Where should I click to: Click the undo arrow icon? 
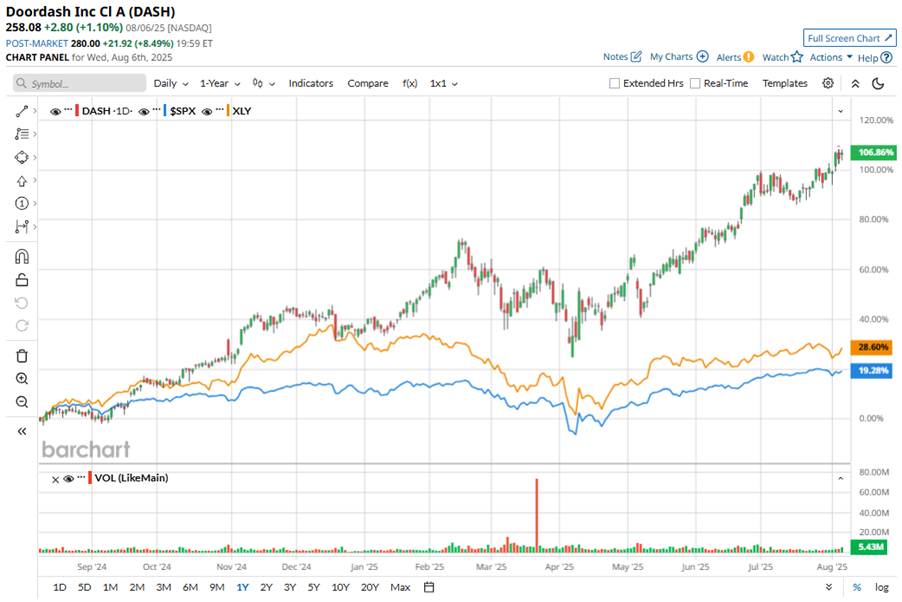point(22,303)
